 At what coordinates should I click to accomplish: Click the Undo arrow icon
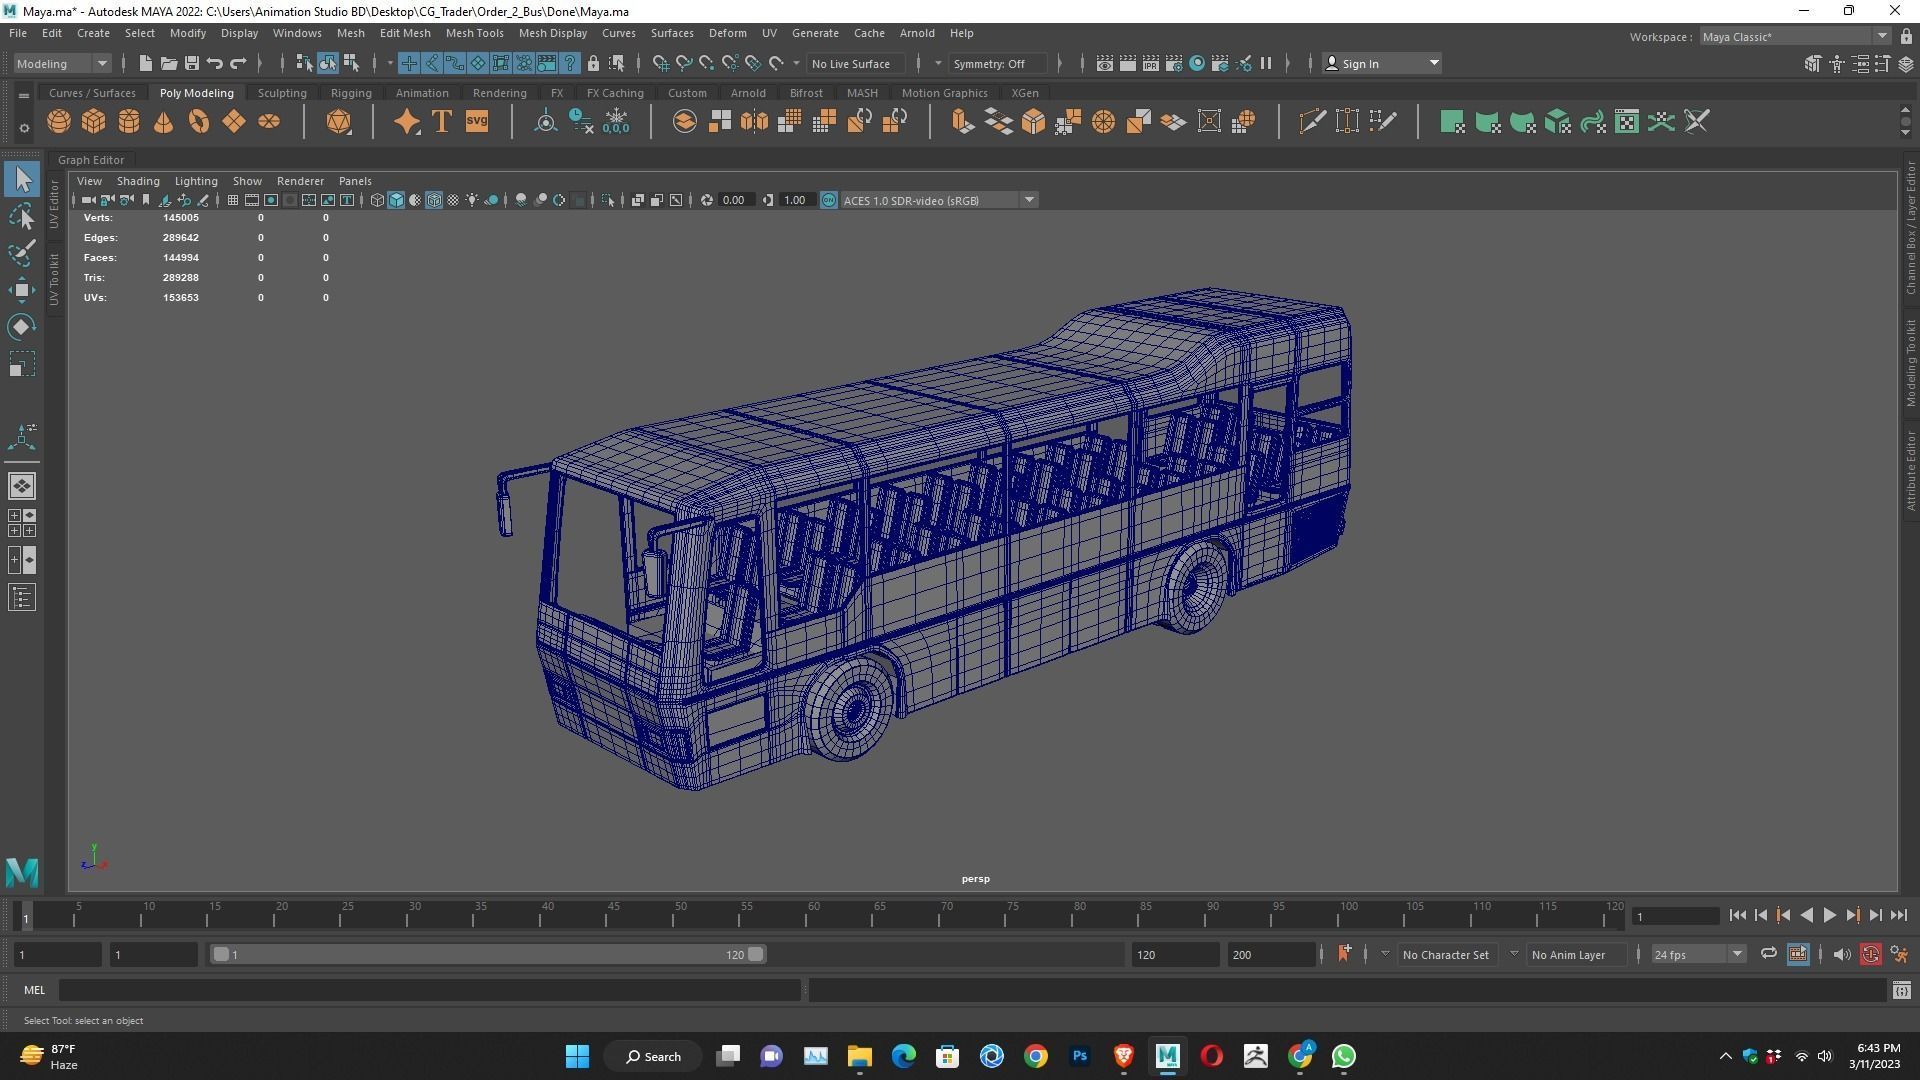click(214, 63)
